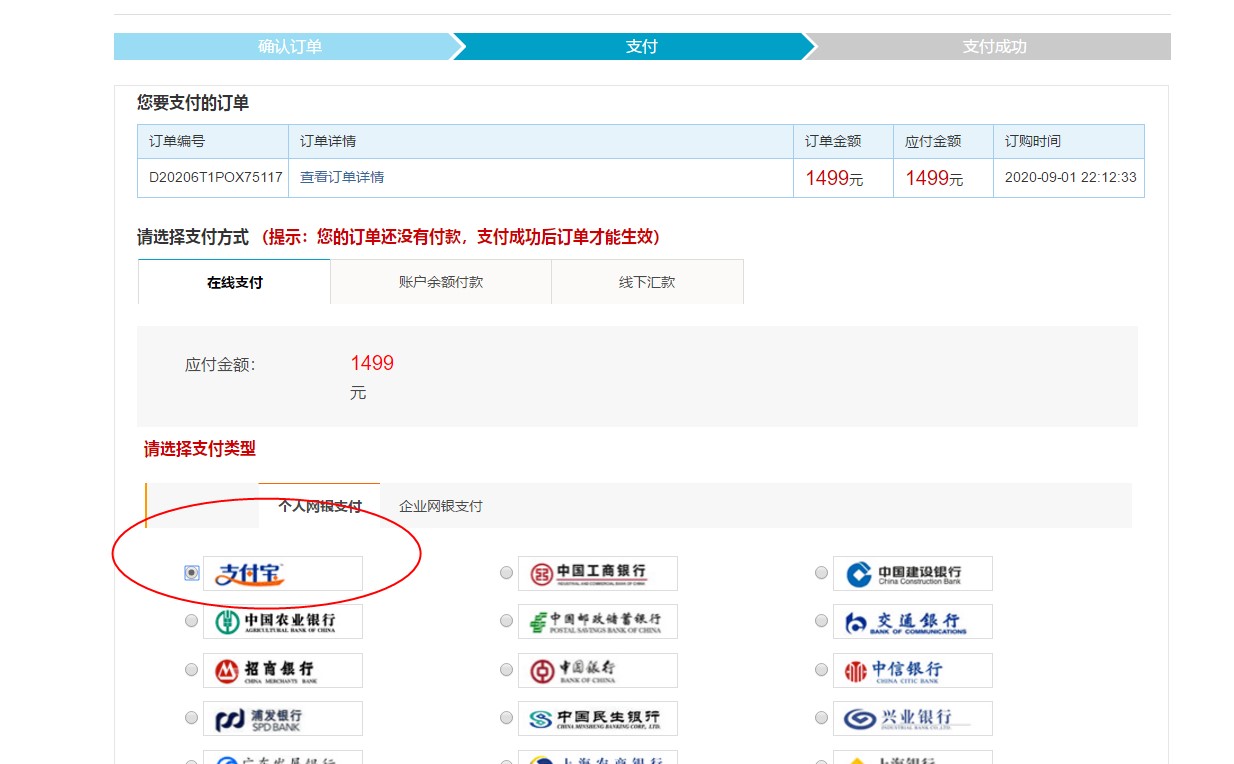Viewport: 1234px width, 764px height.
Task: Select the radio button for 浦发银行
Action: point(191,718)
